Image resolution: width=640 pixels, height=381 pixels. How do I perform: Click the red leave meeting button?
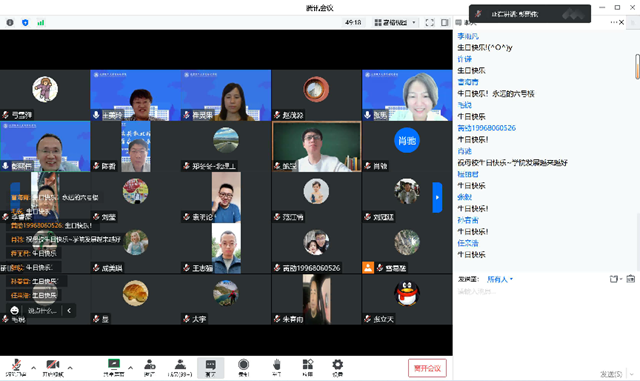tap(427, 368)
